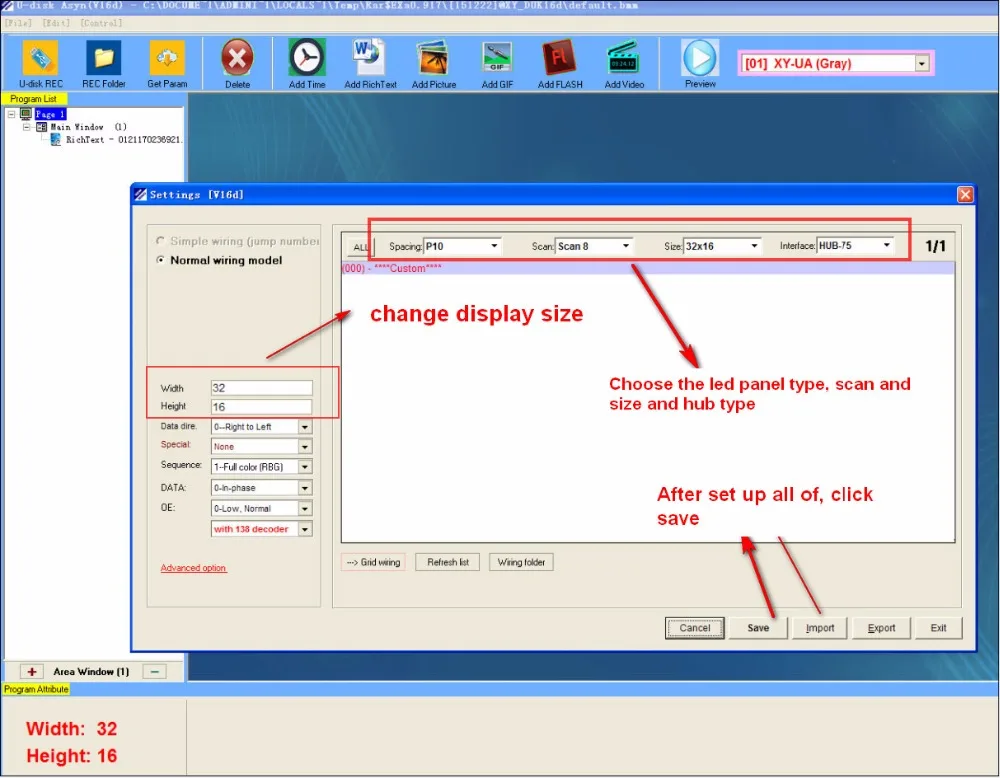
Task: Click the Grid wiring button
Action: pyautogui.click(x=373, y=562)
